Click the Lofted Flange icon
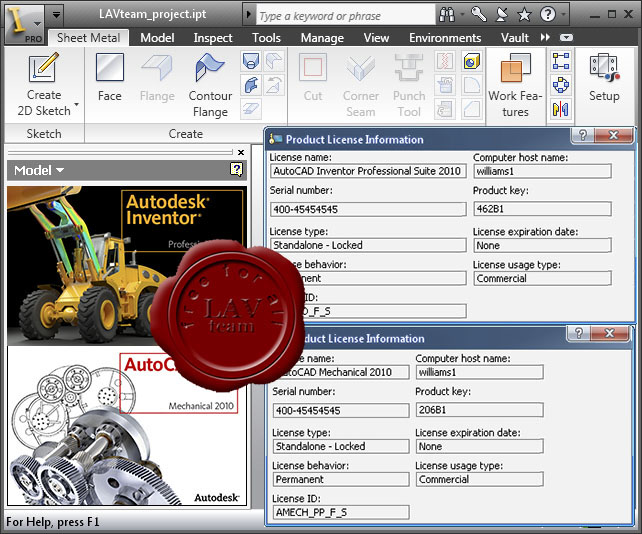The image size is (642, 534). pyautogui.click(x=251, y=61)
